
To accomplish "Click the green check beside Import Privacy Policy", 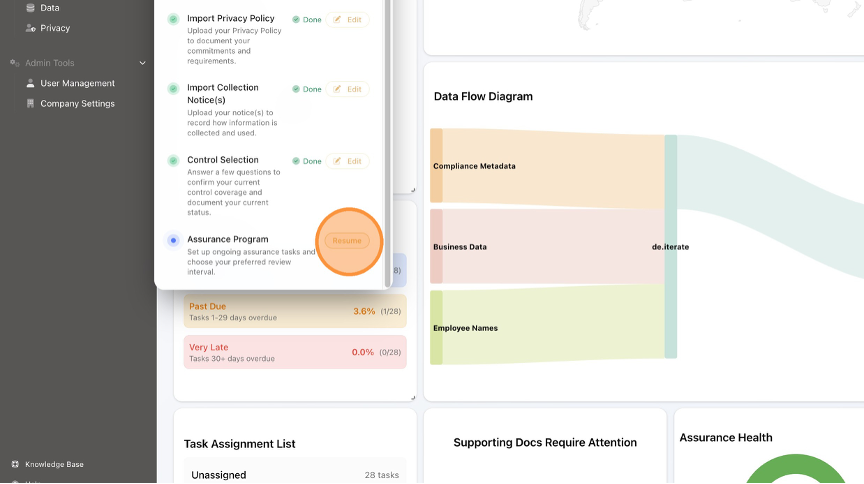I will point(173,19).
